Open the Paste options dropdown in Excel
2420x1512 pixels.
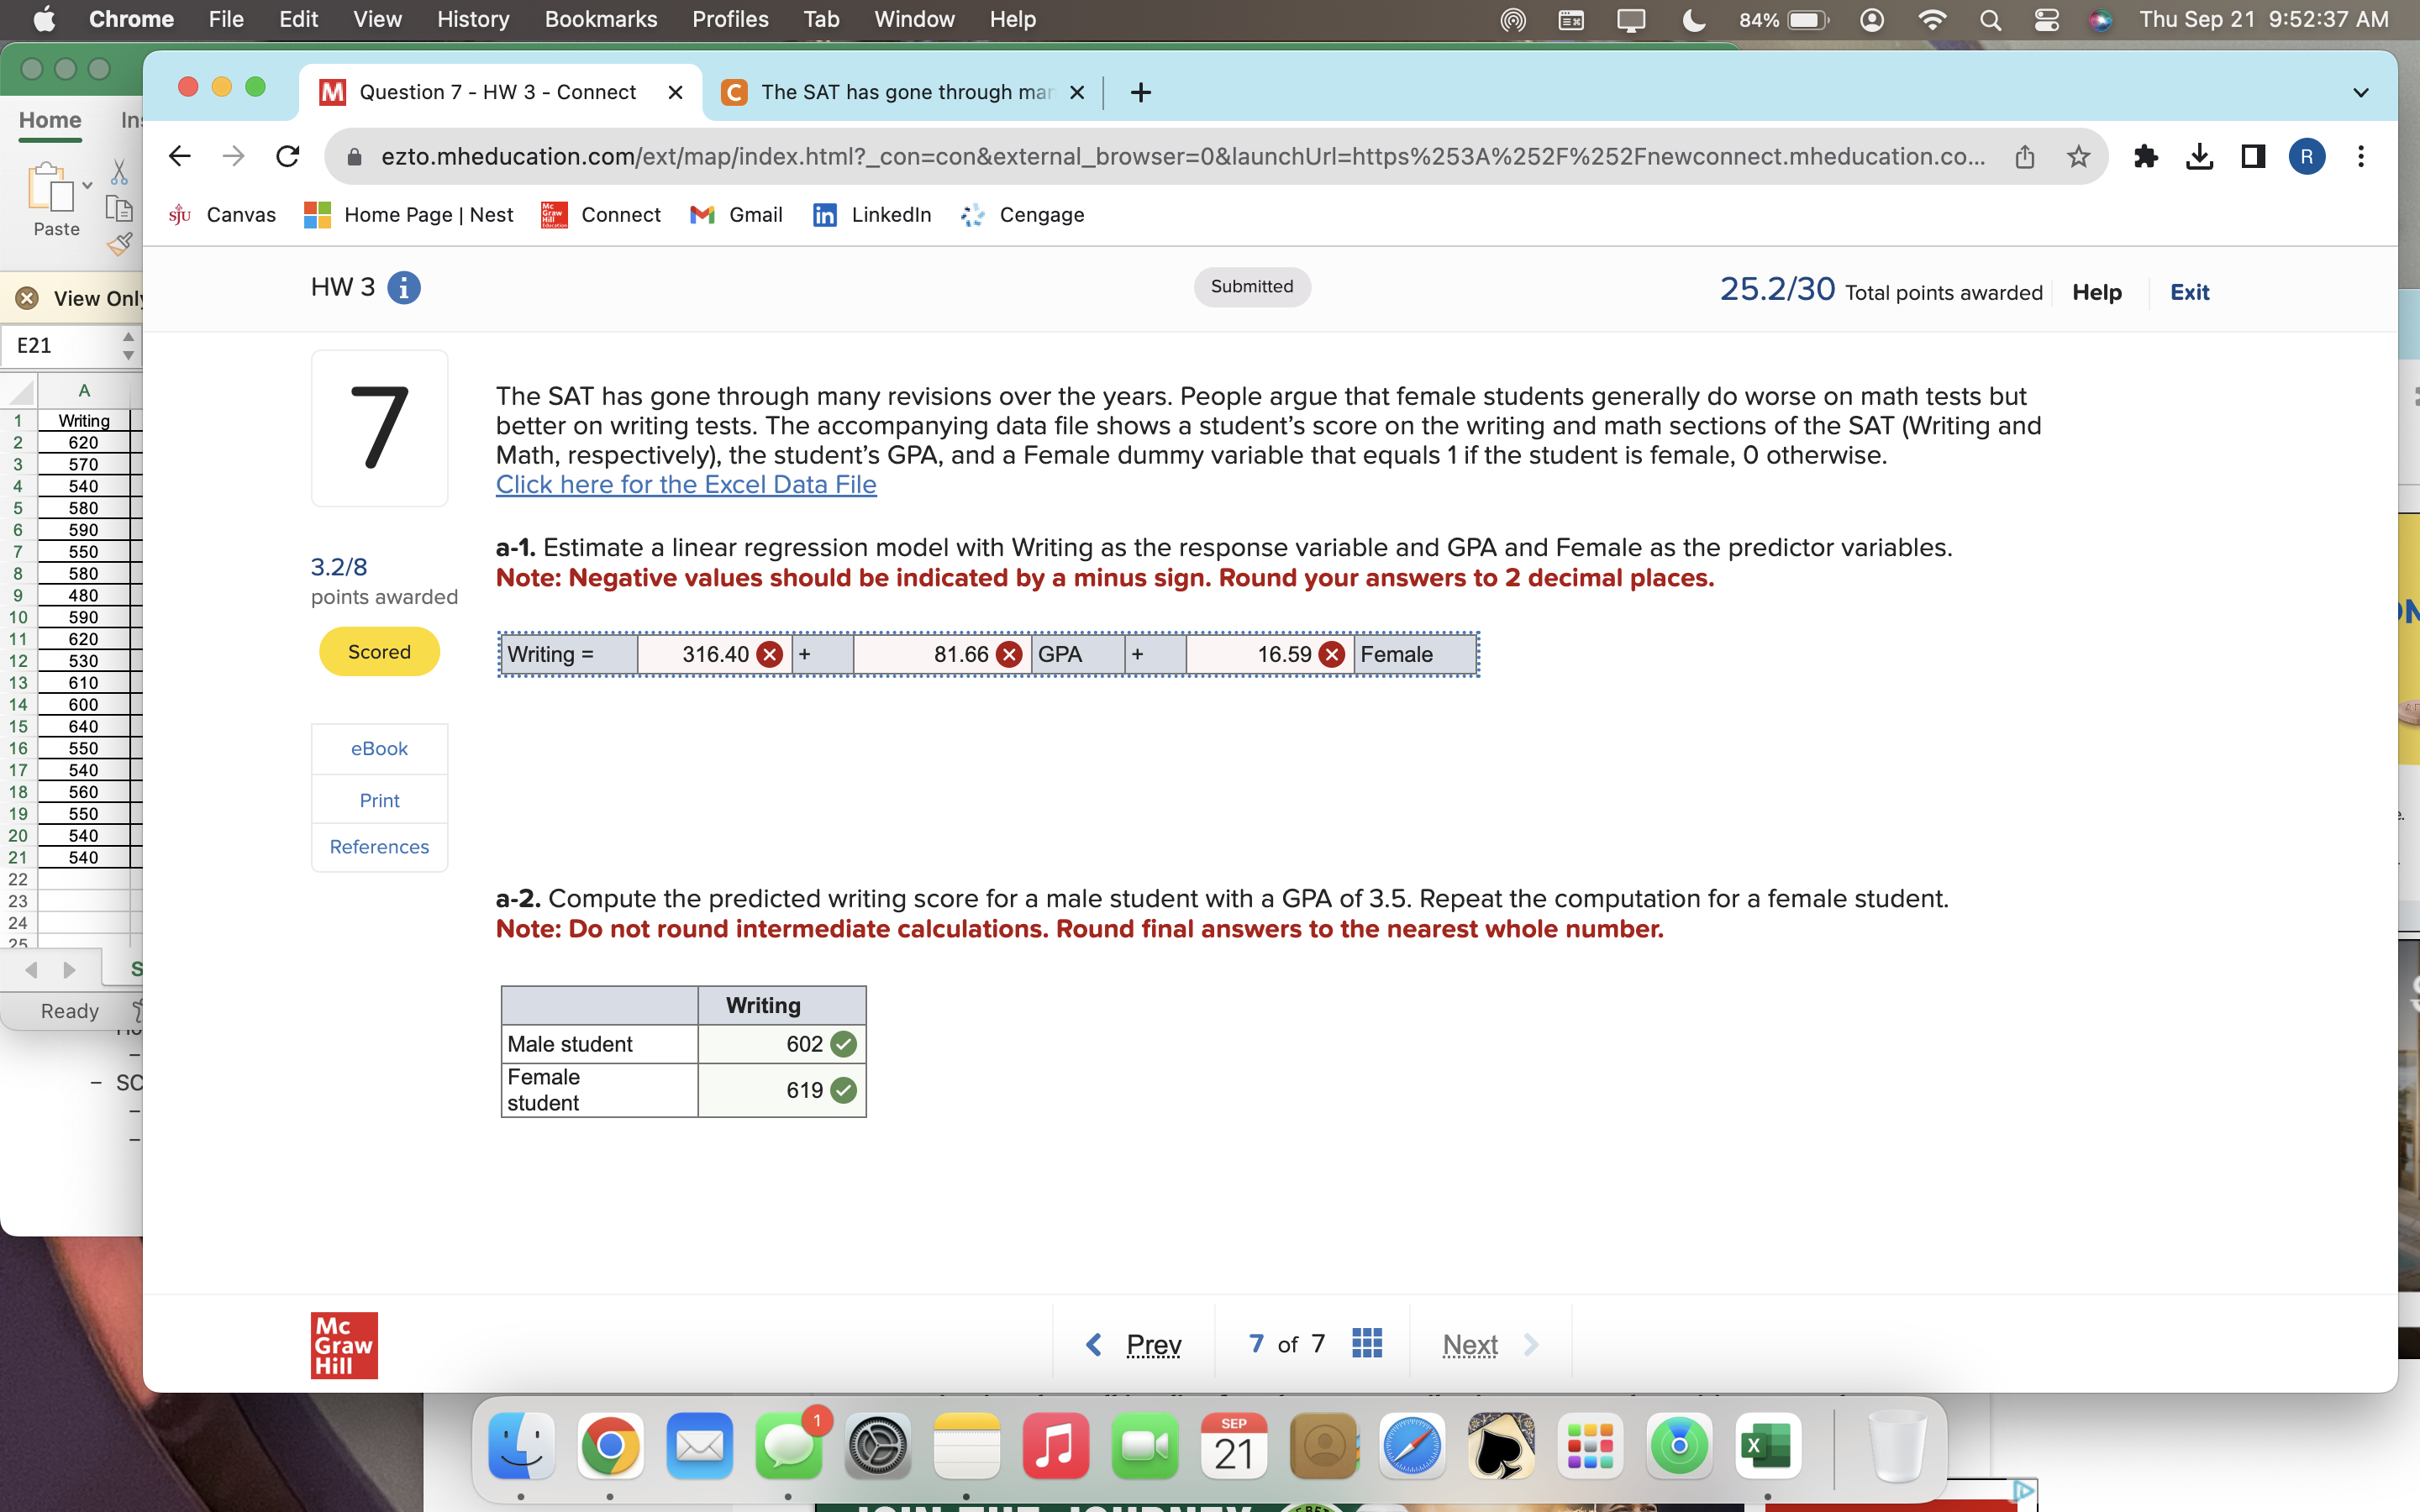tap(86, 185)
